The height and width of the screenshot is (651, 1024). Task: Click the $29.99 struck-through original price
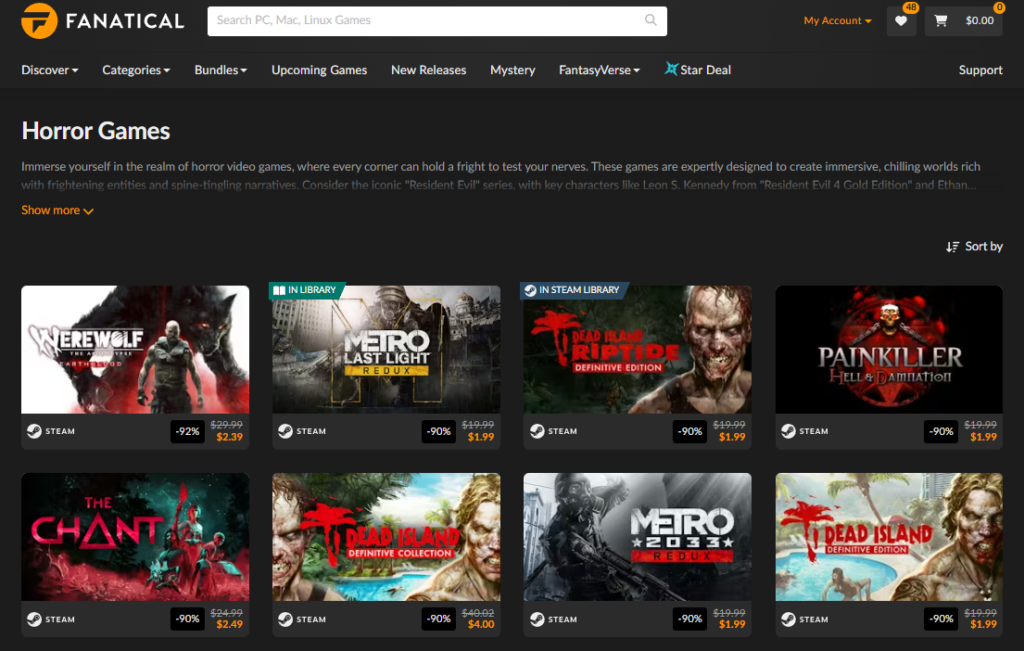coord(227,425)
